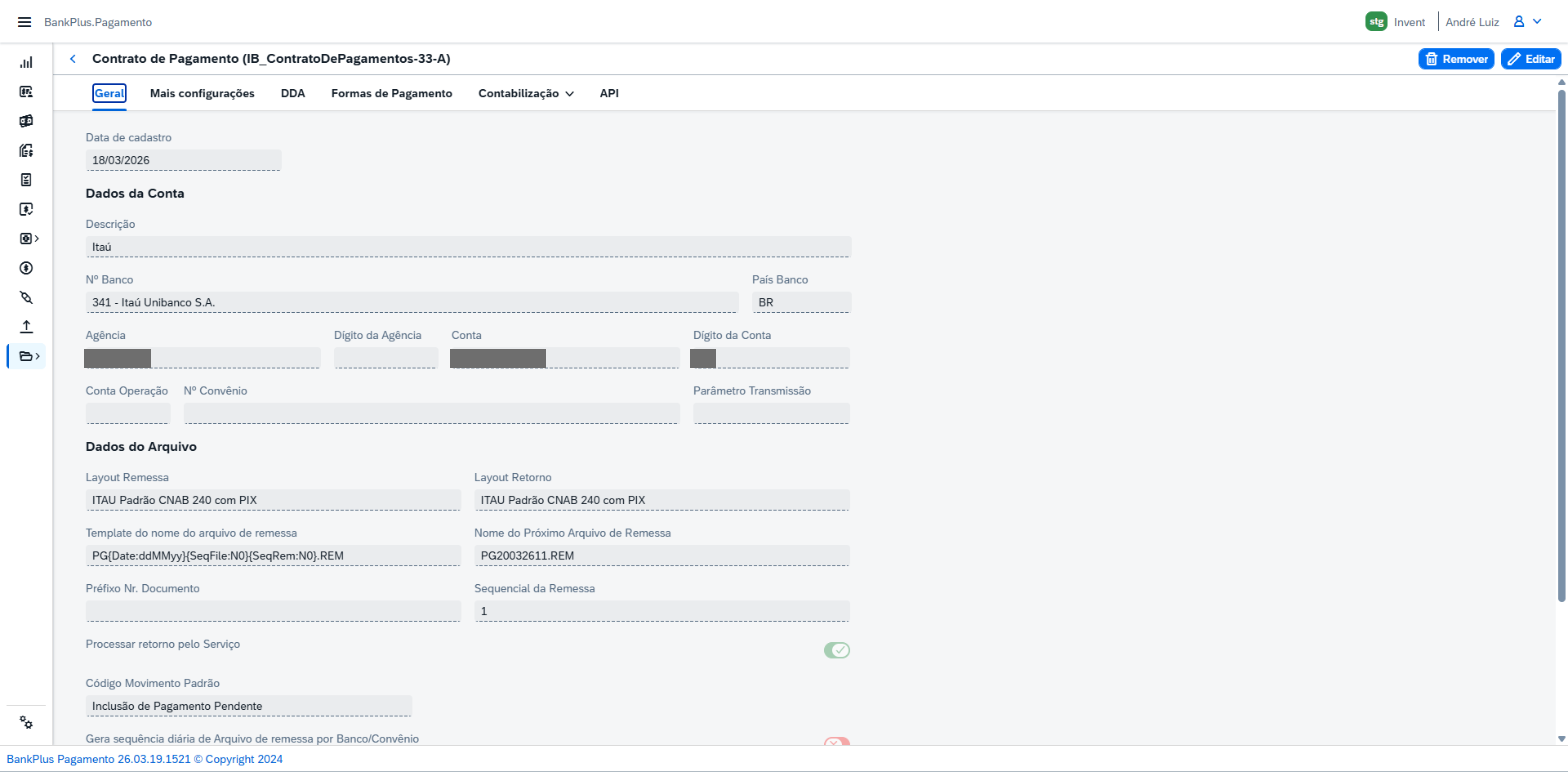Click the green stg environment badge
Screen dimensions: 1568x772
(x=1376, y=22)
